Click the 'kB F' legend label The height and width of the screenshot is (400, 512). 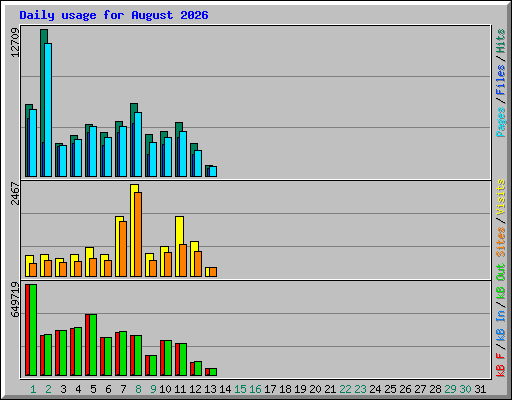click(x=500, y=365)
